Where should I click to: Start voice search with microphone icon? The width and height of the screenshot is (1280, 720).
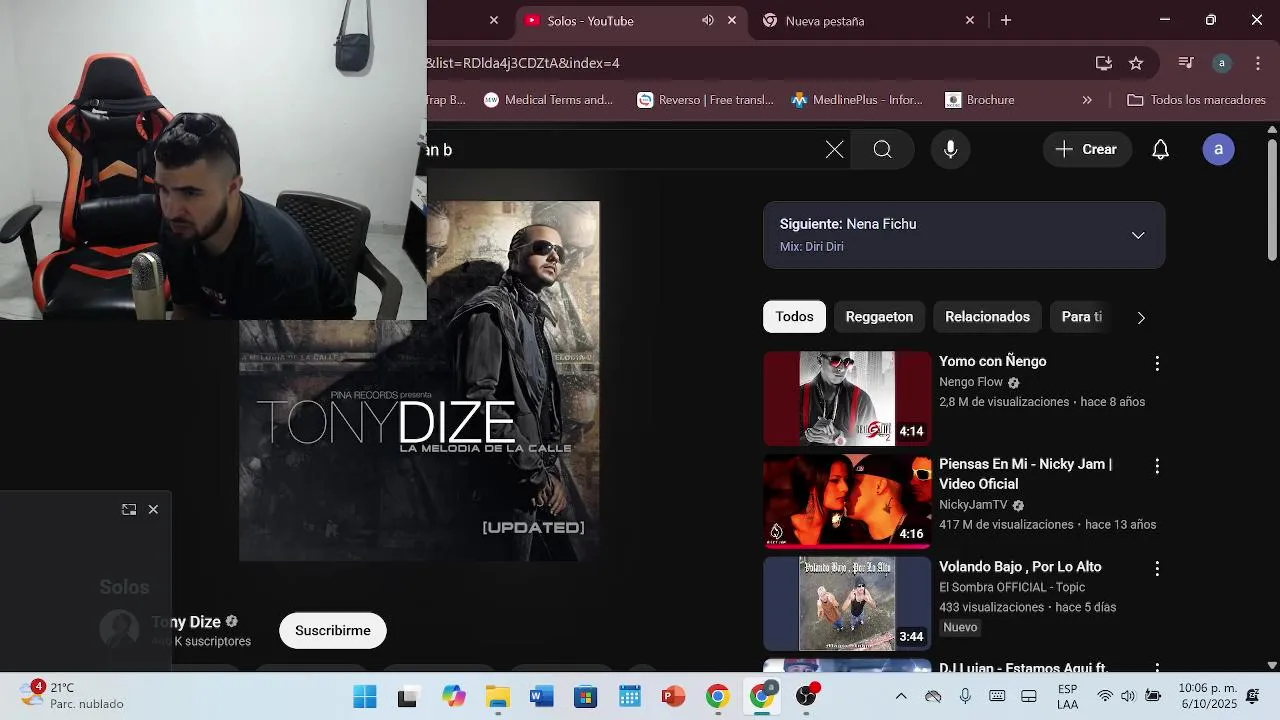[x=950, y=150]
